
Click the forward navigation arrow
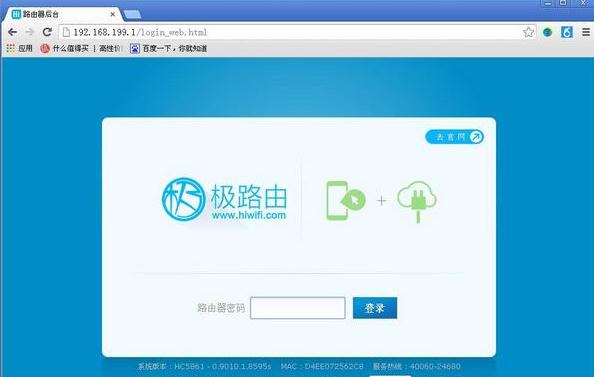coord(30,32)
